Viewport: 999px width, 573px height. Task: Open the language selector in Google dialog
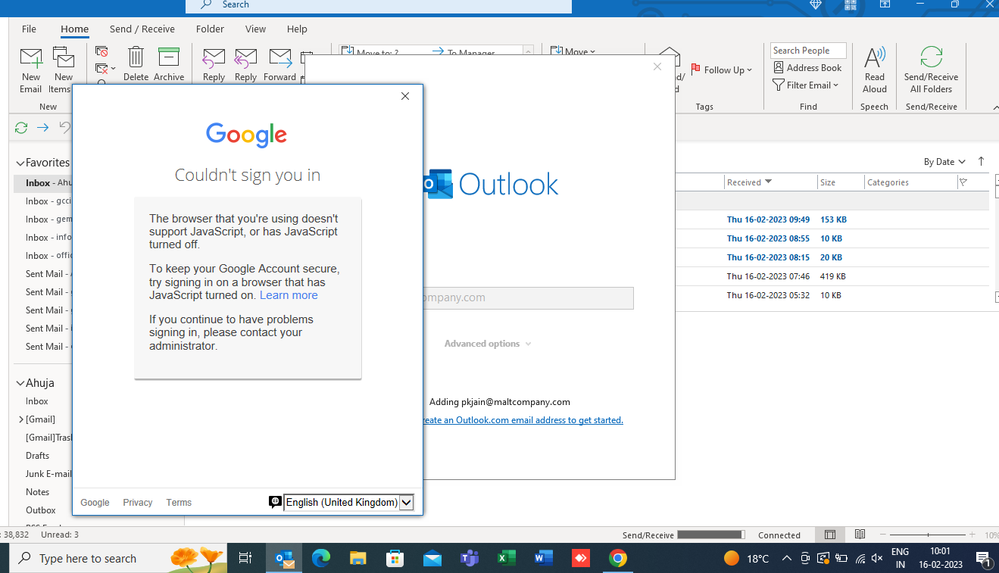tap(349, 502)
